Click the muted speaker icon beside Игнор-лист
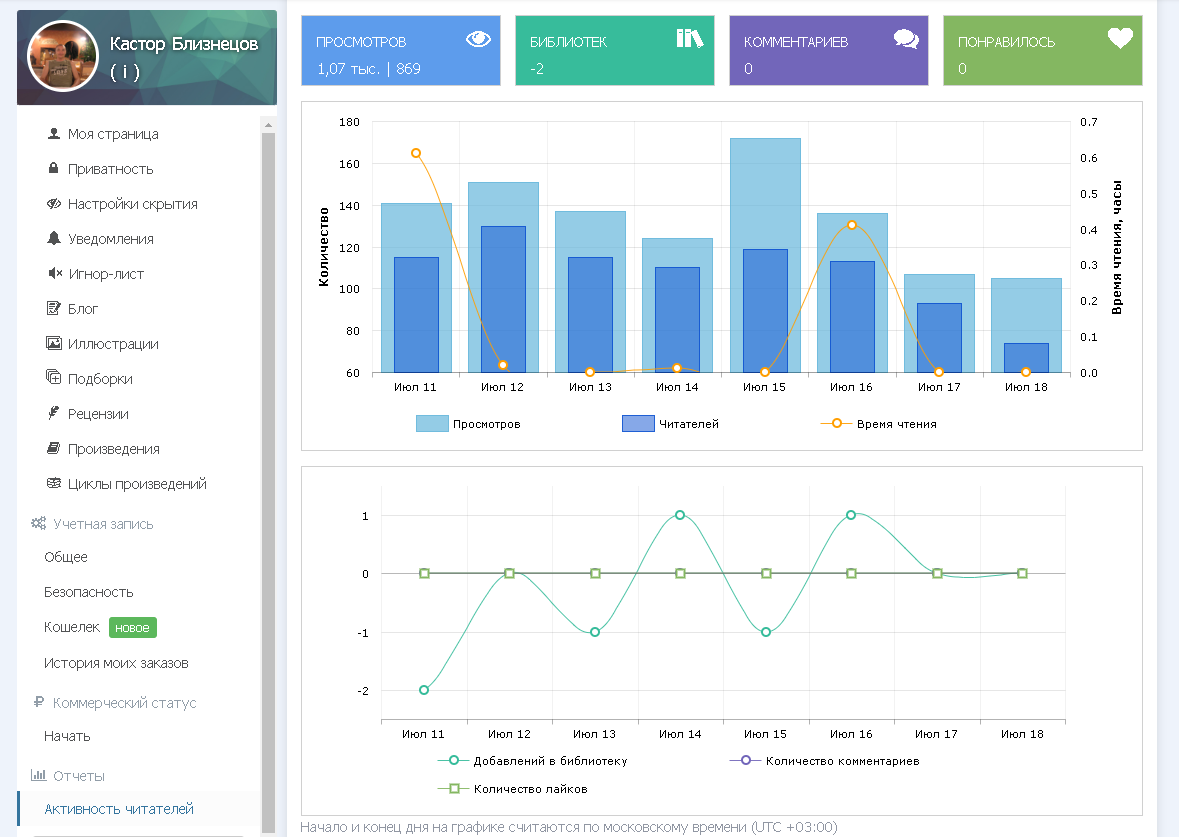Image resolution: width=1179 pixels, height=837 pixels. click(x=54, y=274)
